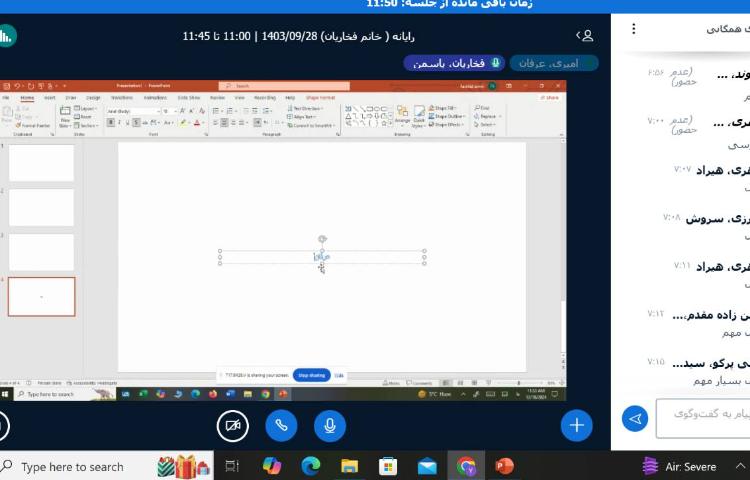The image size is (750, 480).
Task: Switch to Insert tab in shared PowerPoint
Action: click(x=50, y=98)
